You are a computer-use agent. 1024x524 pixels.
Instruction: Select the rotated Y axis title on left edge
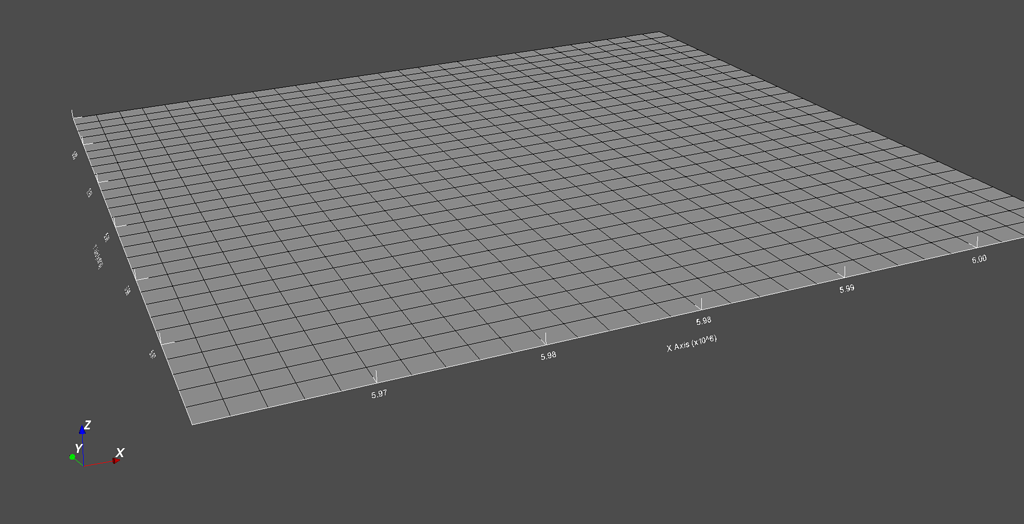click(98, 256)
